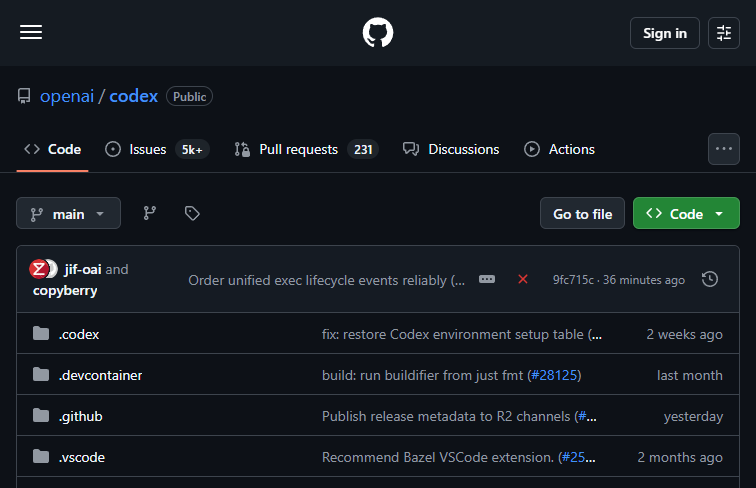The image size is (756, 488).
Task: Click the Sign in button
Action: (x=664, y=33)
